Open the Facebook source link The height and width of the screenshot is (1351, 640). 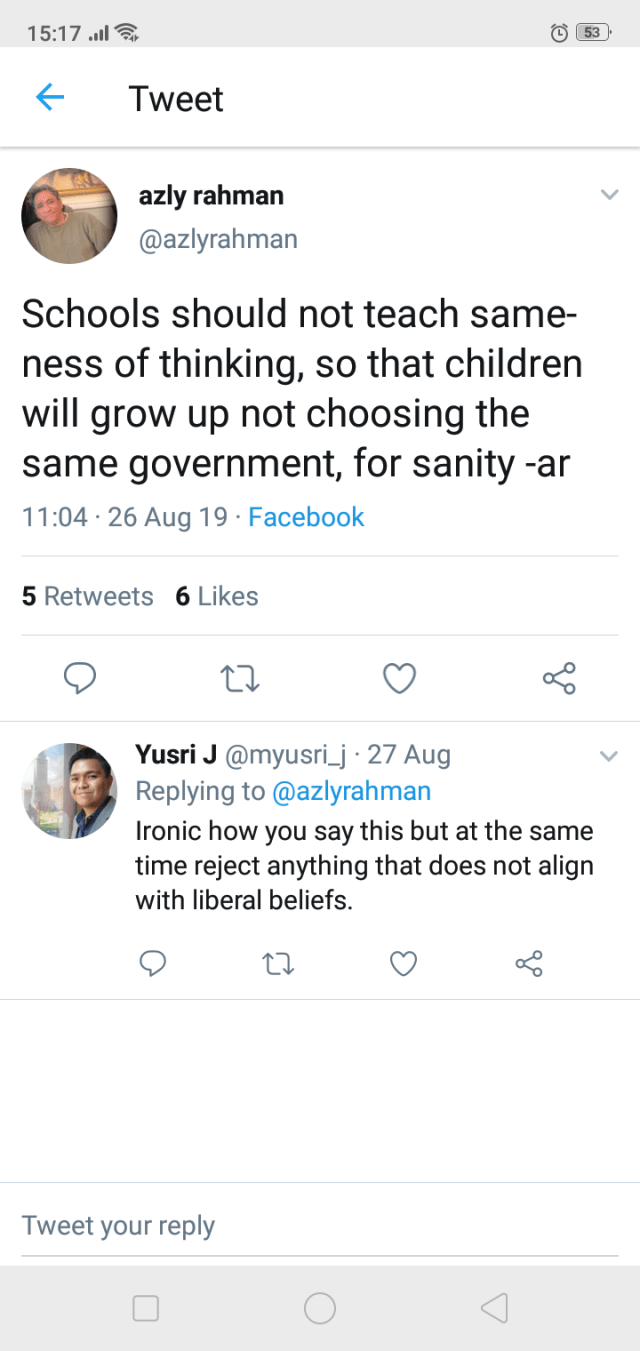click(306, 517)
